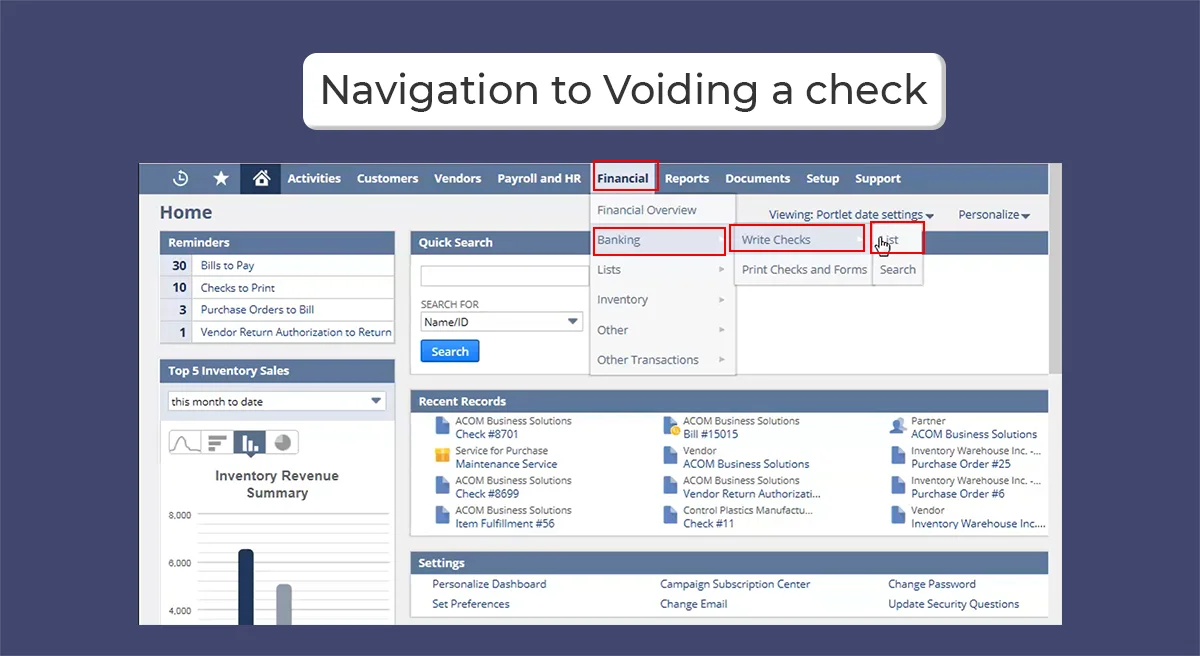Select List under Write Checks

click(897, 240)
